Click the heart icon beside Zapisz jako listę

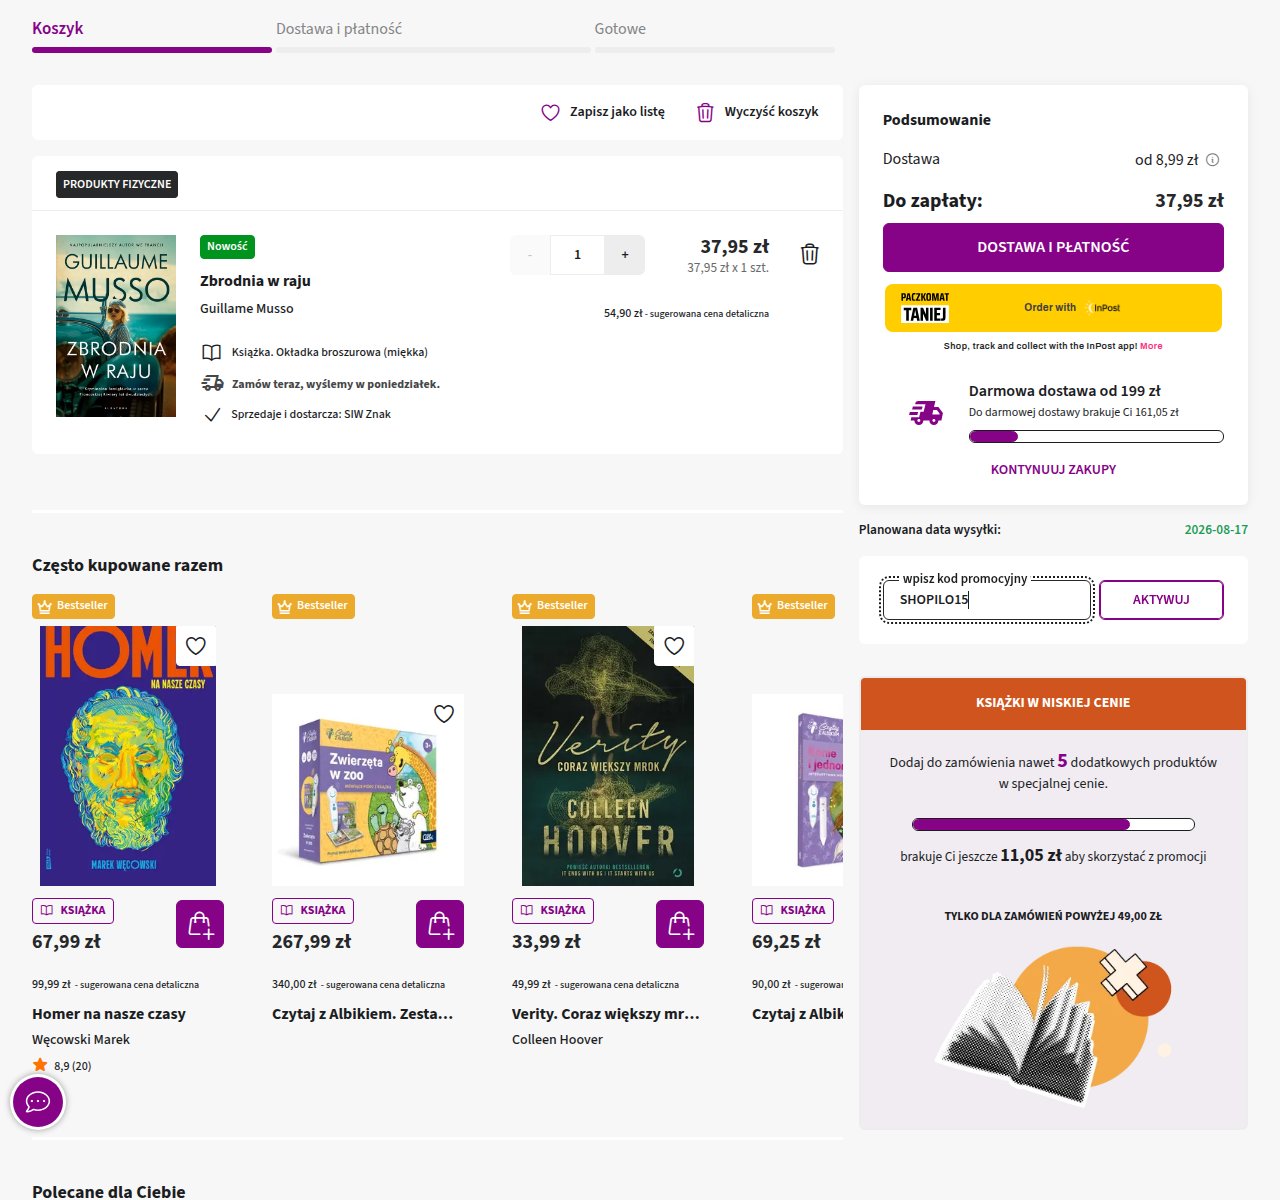(x=550, y=112)
